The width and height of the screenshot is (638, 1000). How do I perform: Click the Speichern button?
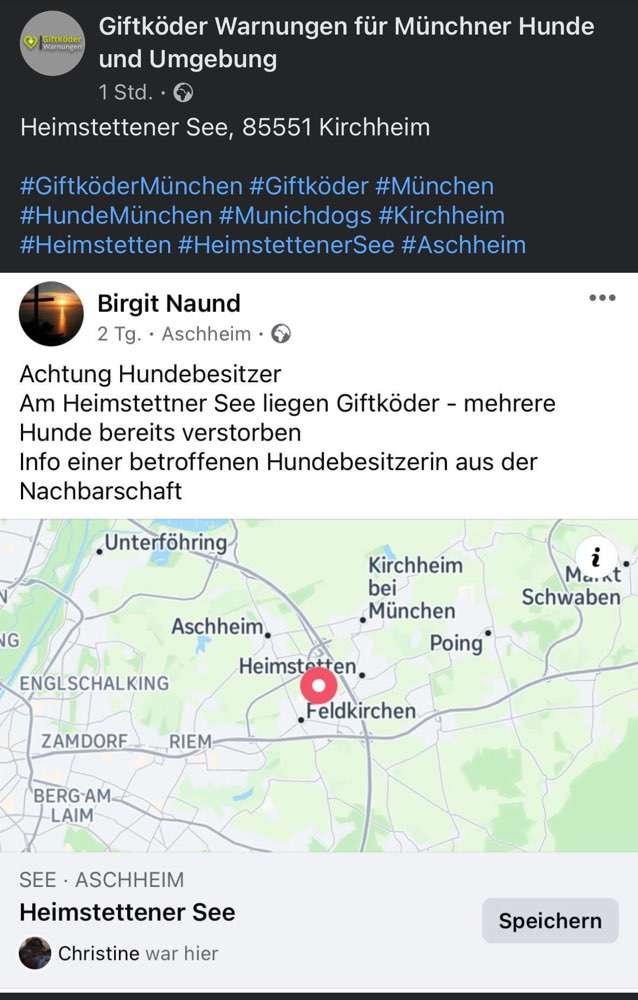pos(549,921)
